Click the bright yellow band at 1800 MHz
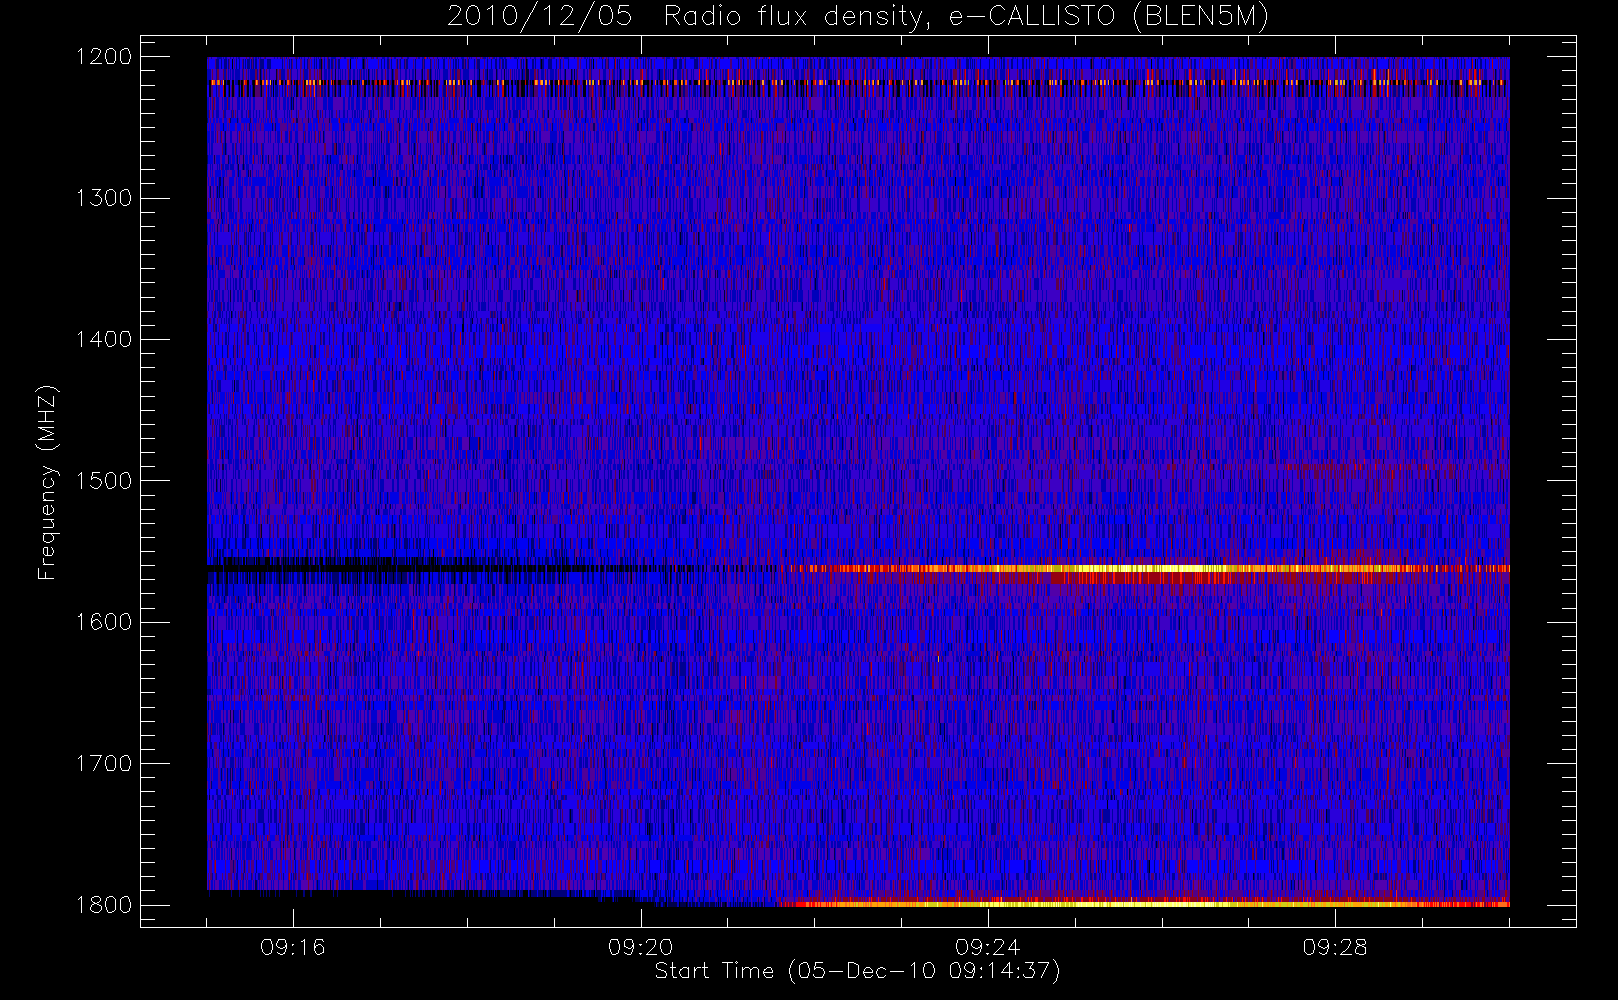Image resolution: width=1618 pixels, height=1000 pixels. 1147,904
